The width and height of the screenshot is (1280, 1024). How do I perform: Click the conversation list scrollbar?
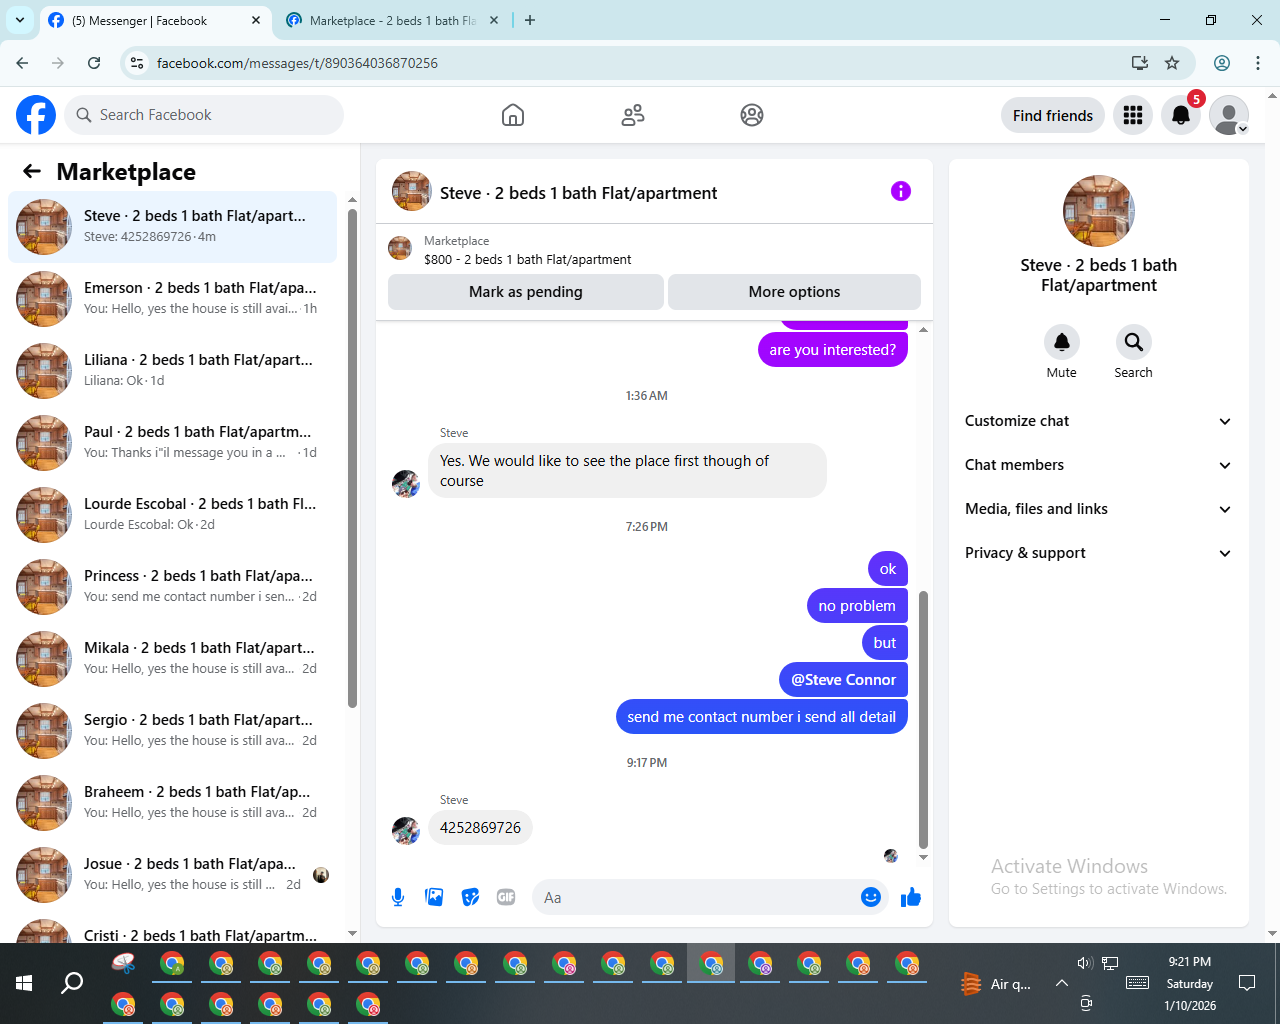point(352,458)
